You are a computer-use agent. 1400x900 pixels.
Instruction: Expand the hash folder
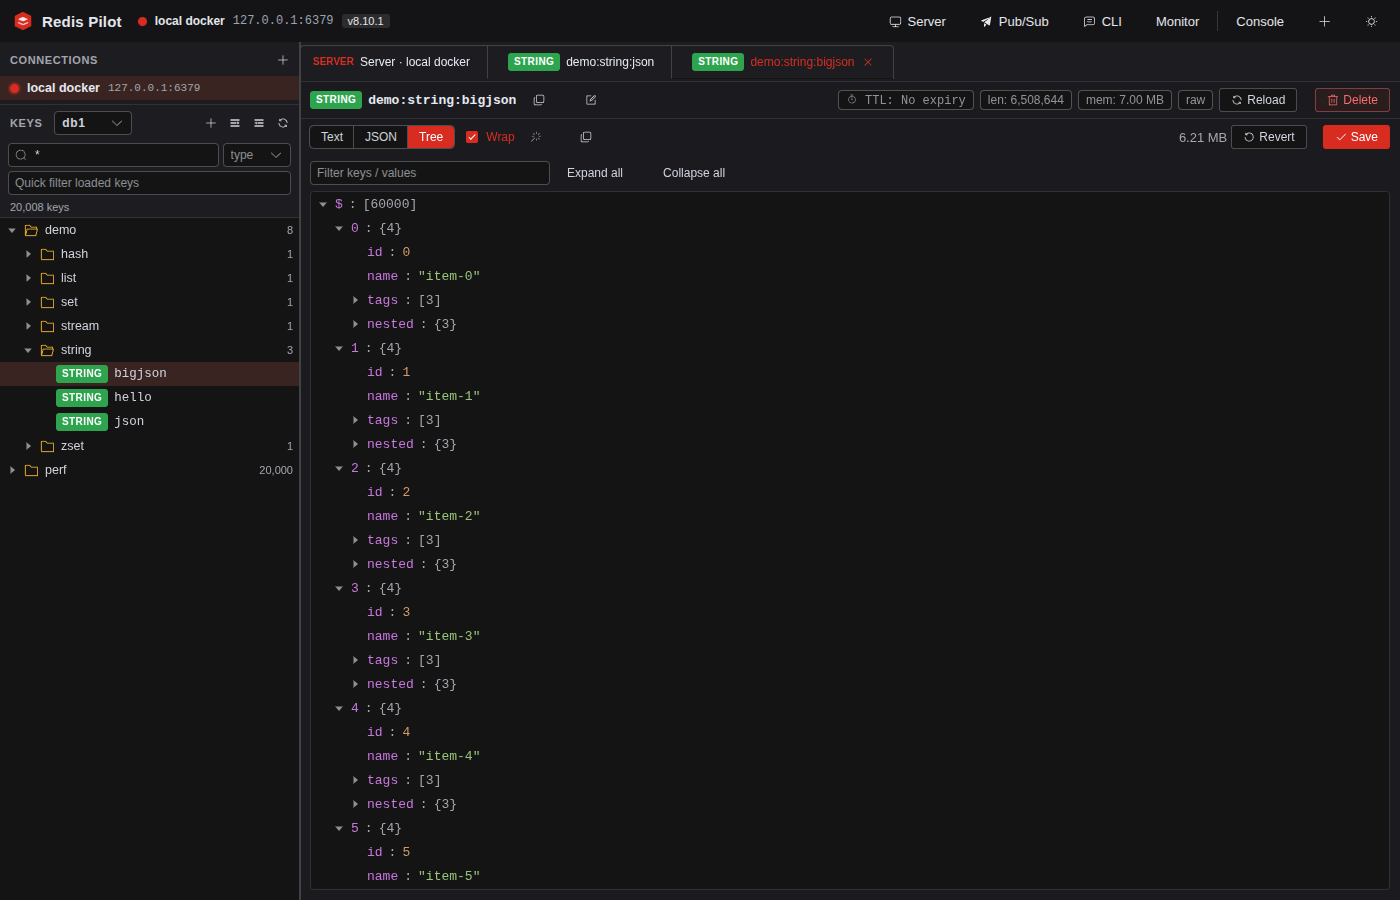28,254
